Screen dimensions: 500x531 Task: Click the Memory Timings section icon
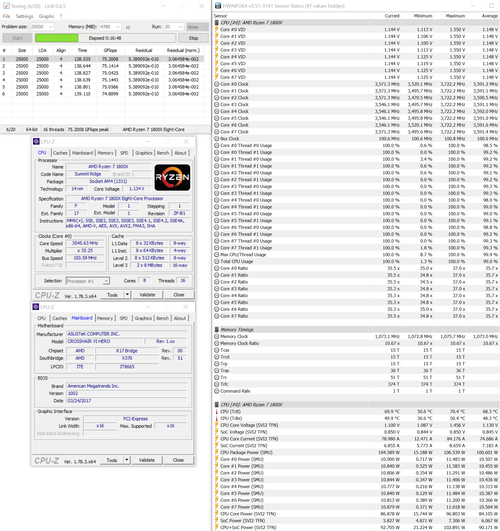coord(217,330)
